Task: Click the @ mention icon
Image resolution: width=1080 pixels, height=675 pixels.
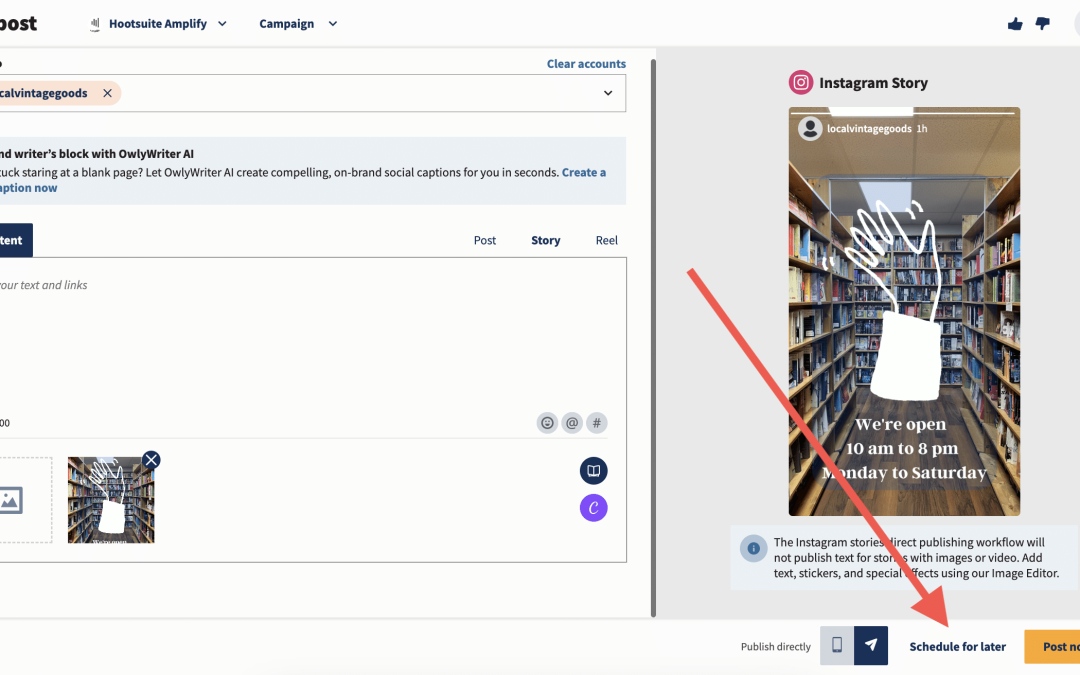Action: tap(572, 422)
